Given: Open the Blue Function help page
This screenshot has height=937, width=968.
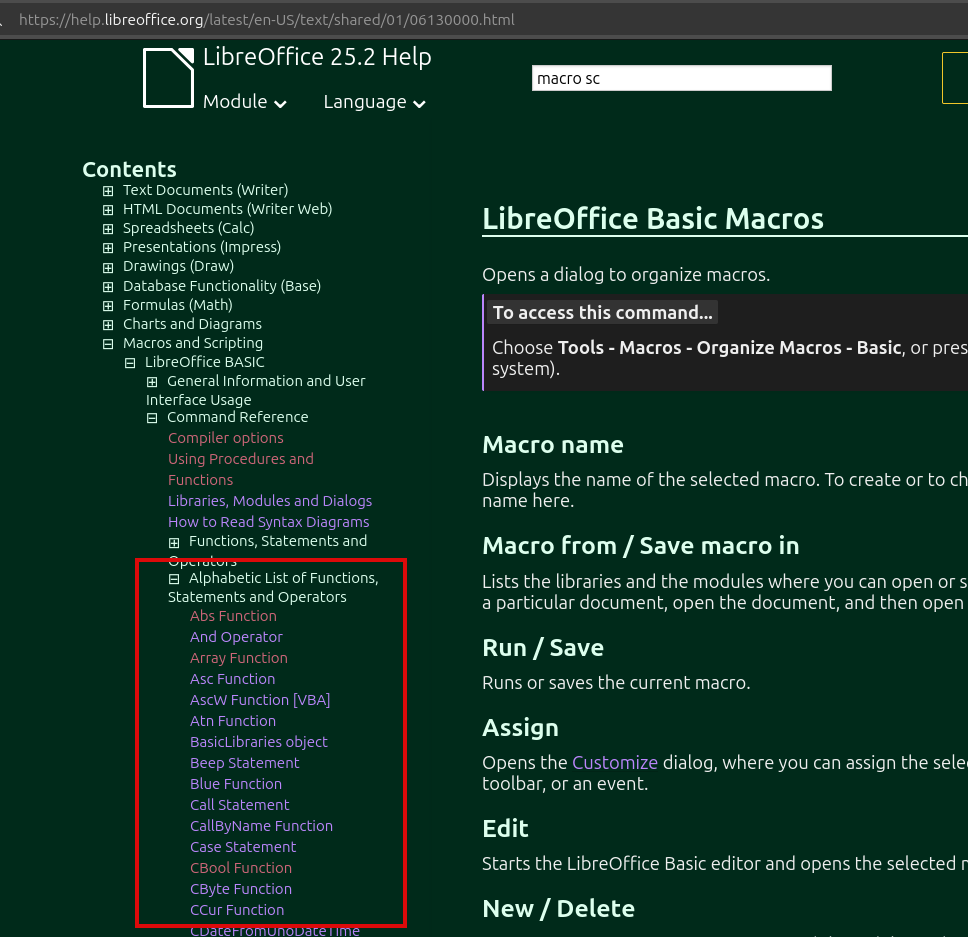Looking at the screenshot, I should (236, 784).
